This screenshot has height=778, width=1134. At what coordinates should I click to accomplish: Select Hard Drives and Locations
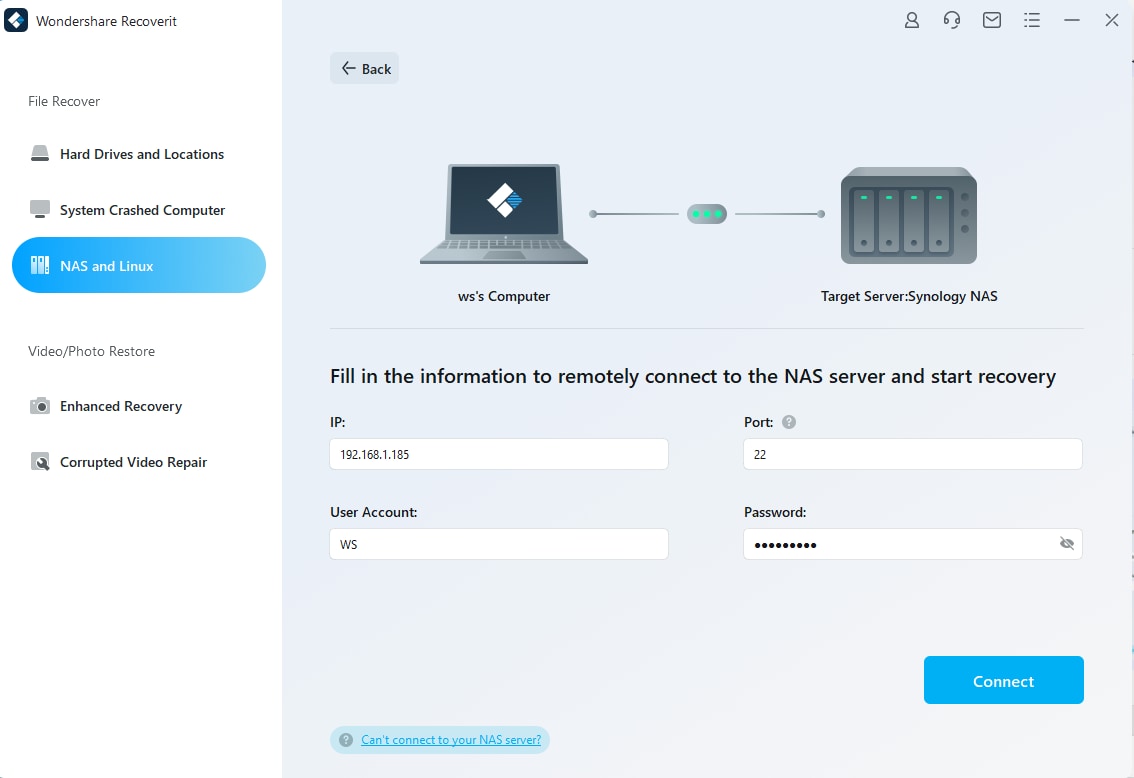pyautogui.click(x=139, y=154)
